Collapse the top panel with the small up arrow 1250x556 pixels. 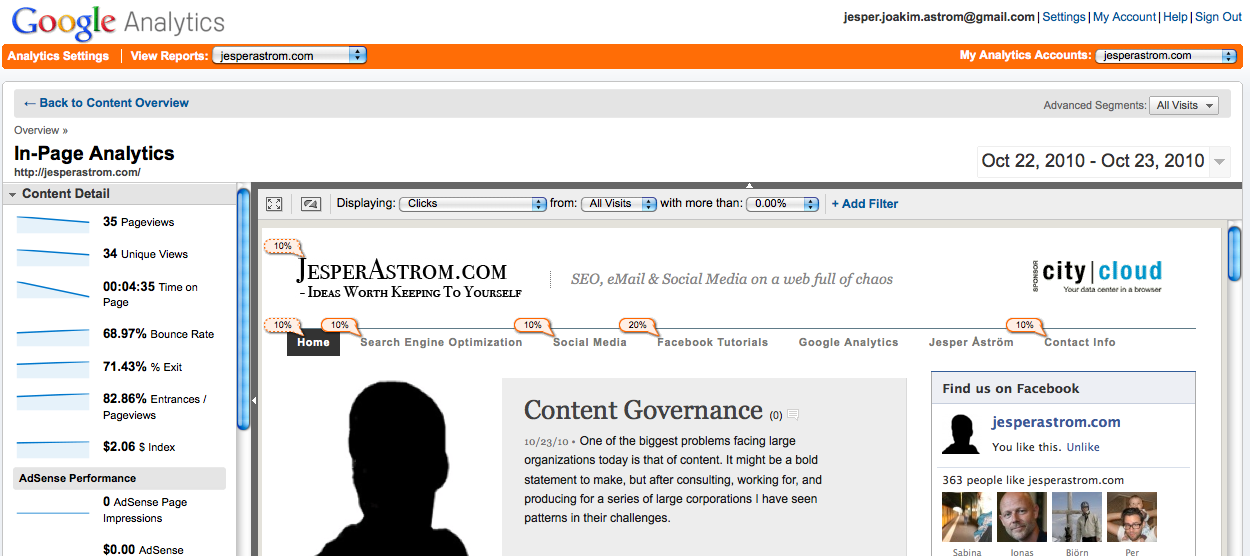[750, 185]
